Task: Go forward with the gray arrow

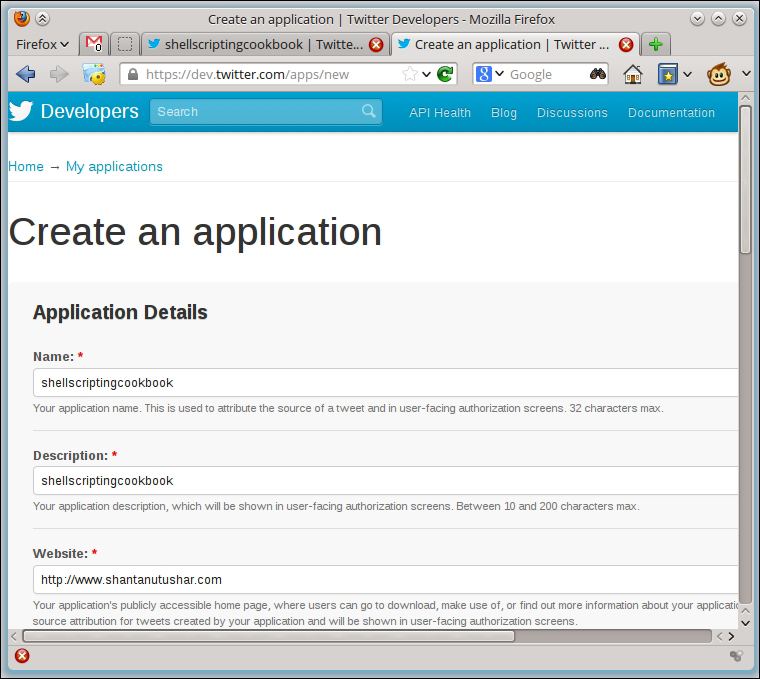Action: 59,74
